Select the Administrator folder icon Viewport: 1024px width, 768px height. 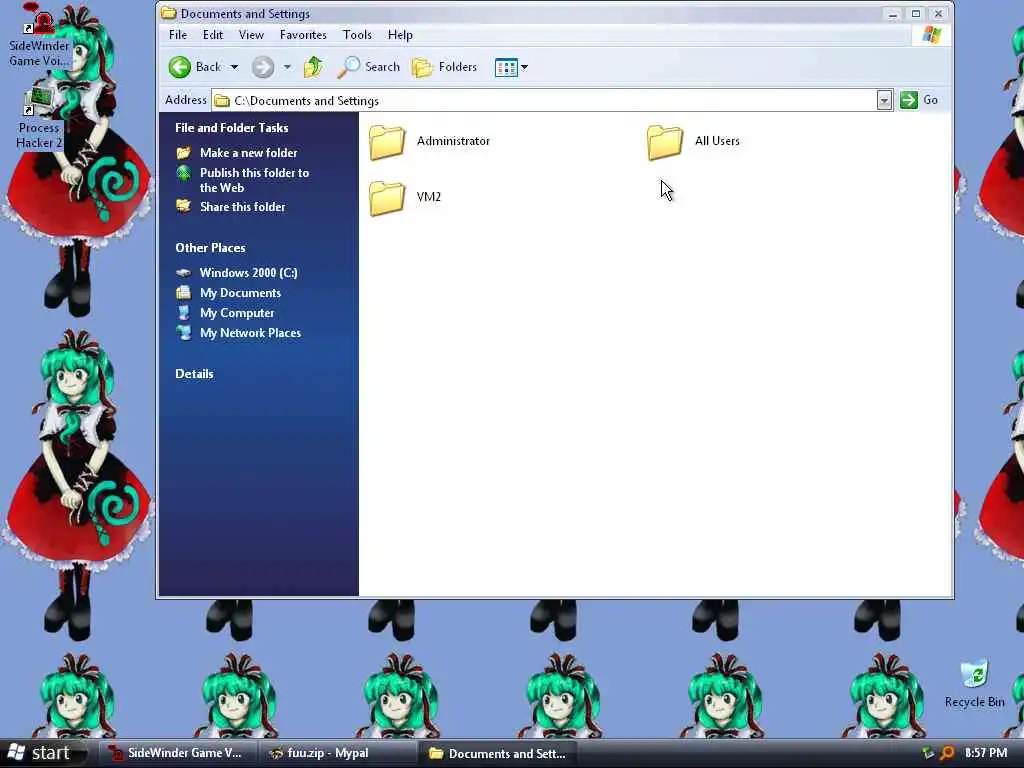coord(387,142)
